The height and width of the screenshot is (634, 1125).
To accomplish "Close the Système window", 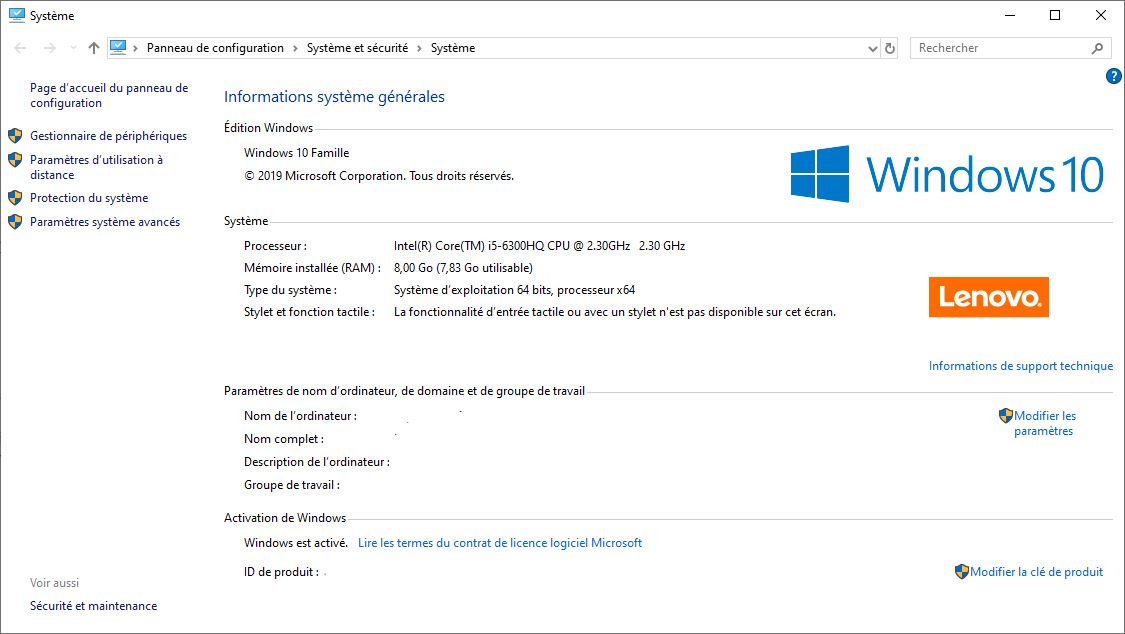I will click(x=1101, y=15).
